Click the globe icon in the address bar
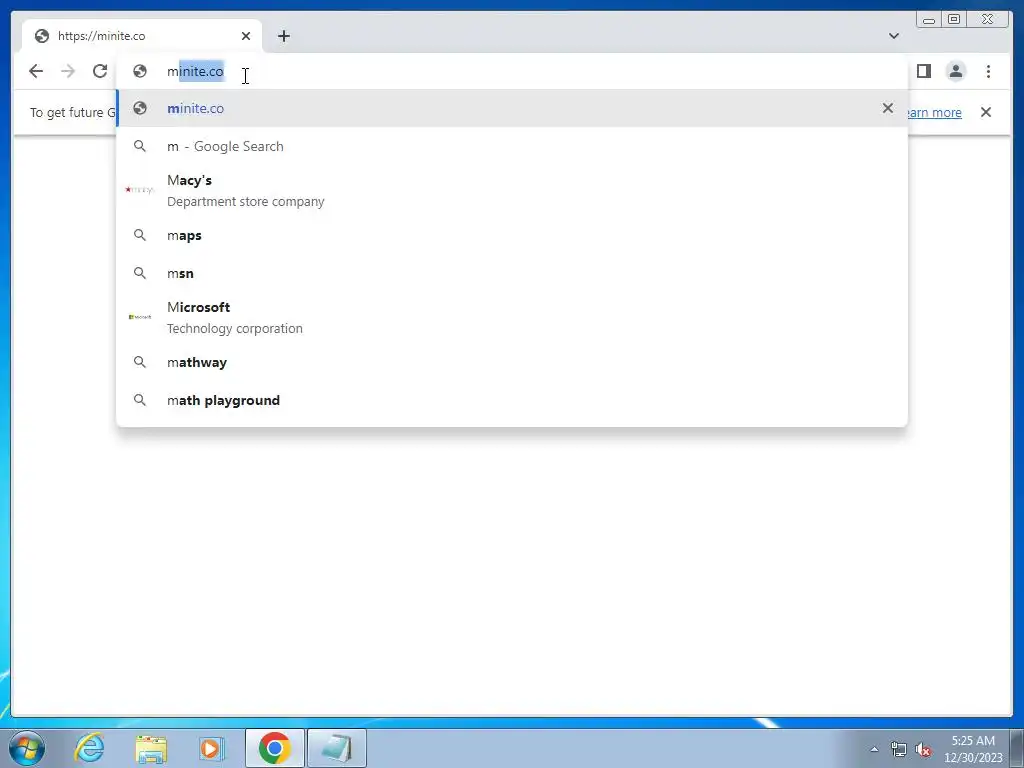Viewport: 1024px width, 768px height. (140, 71)
